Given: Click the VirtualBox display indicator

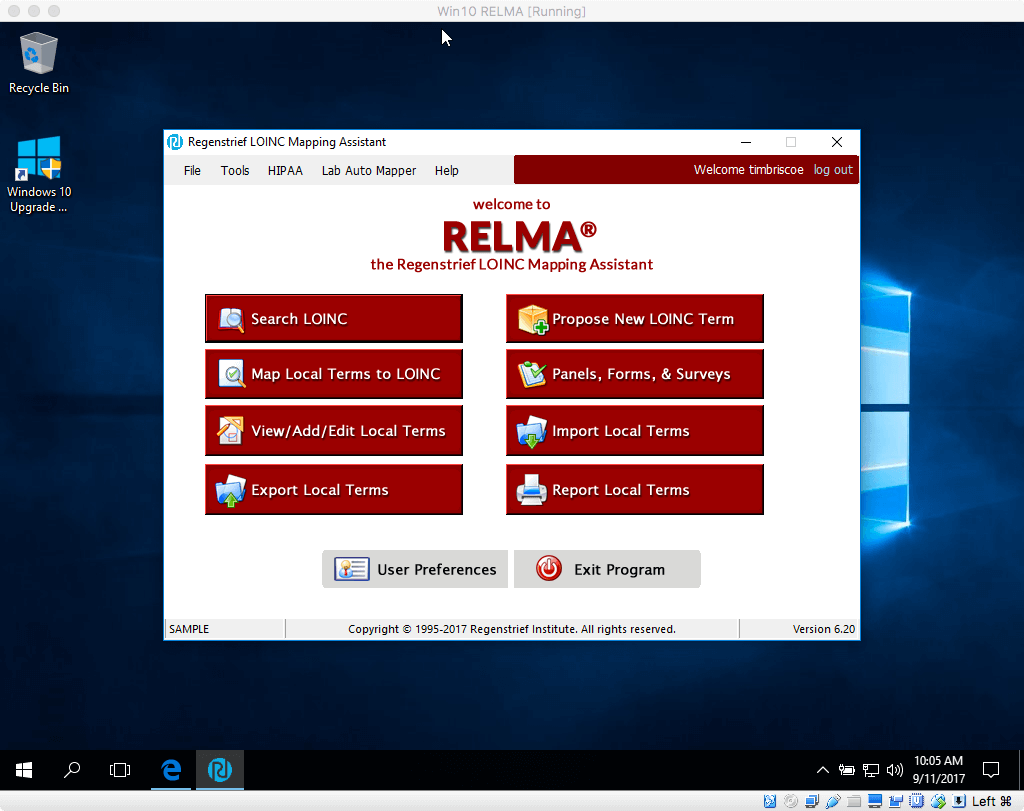Looking at the screenshot, I should (x=875, y=801).
